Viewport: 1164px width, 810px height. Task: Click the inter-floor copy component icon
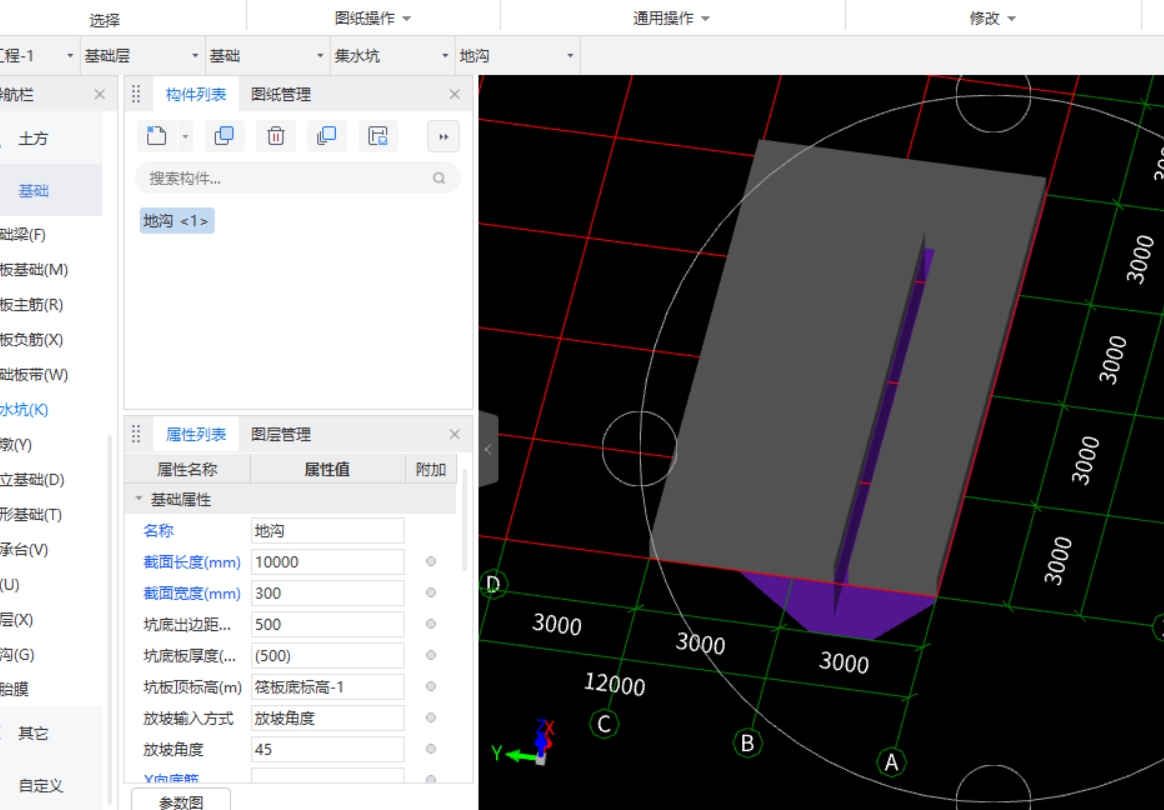pyautogui.click(x=327, y=136)
